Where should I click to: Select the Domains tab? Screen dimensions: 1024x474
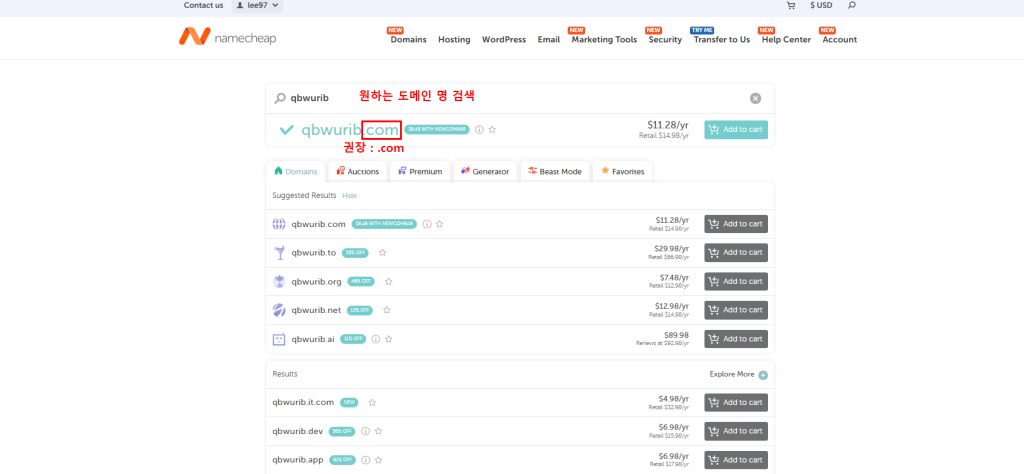coord(296,171)
